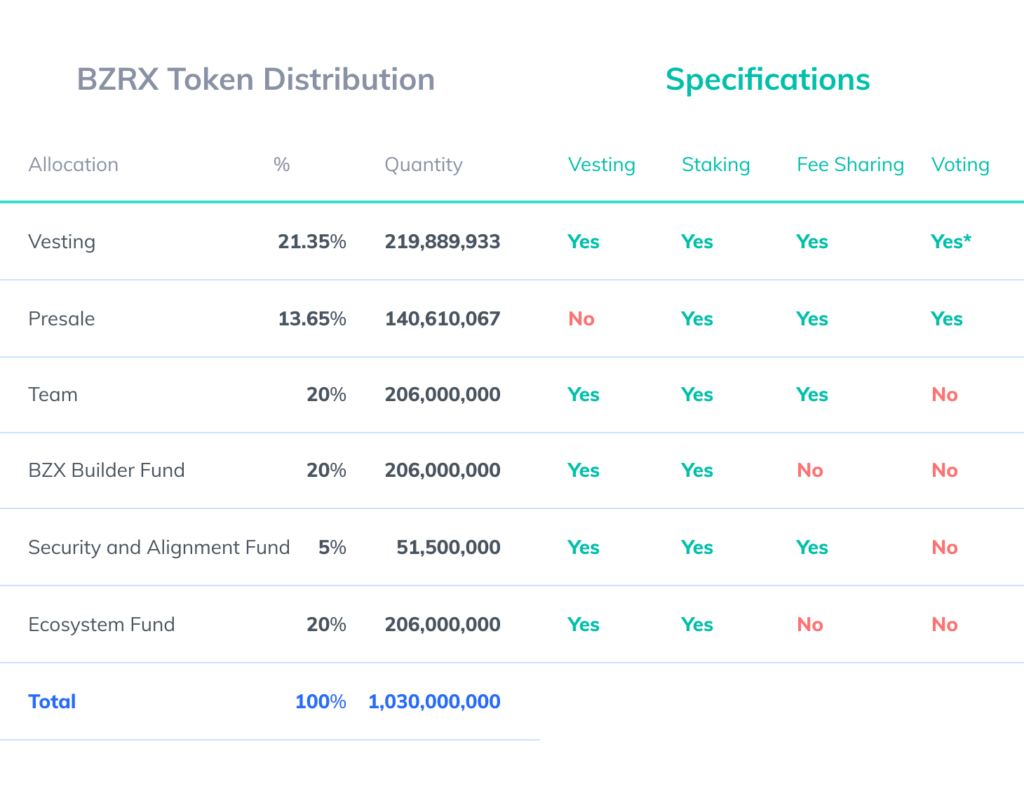The image size is (1024, 791).
Task: Click the blue Total label
Action: click(x=52, y=702)
